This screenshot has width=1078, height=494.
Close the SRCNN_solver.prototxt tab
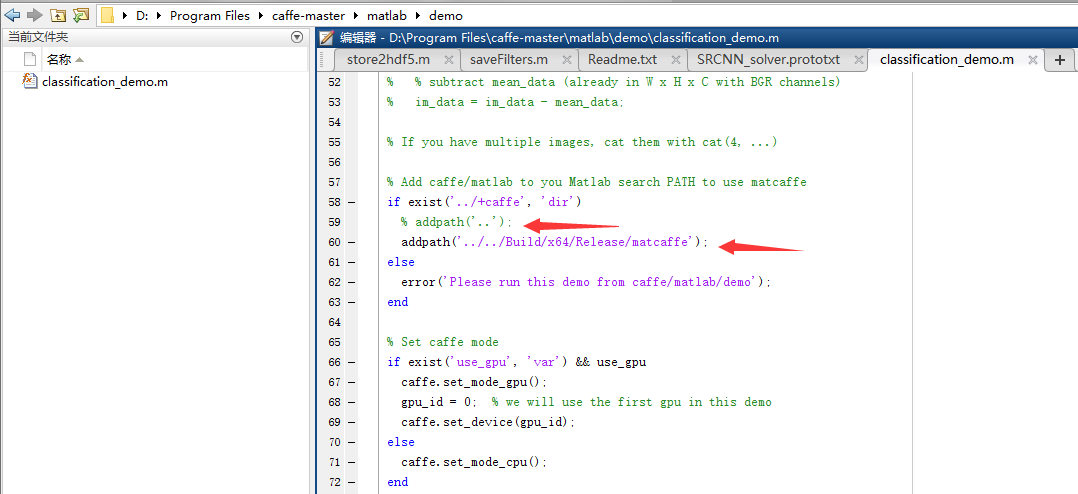pyautogui.click(x=858, y=60)
